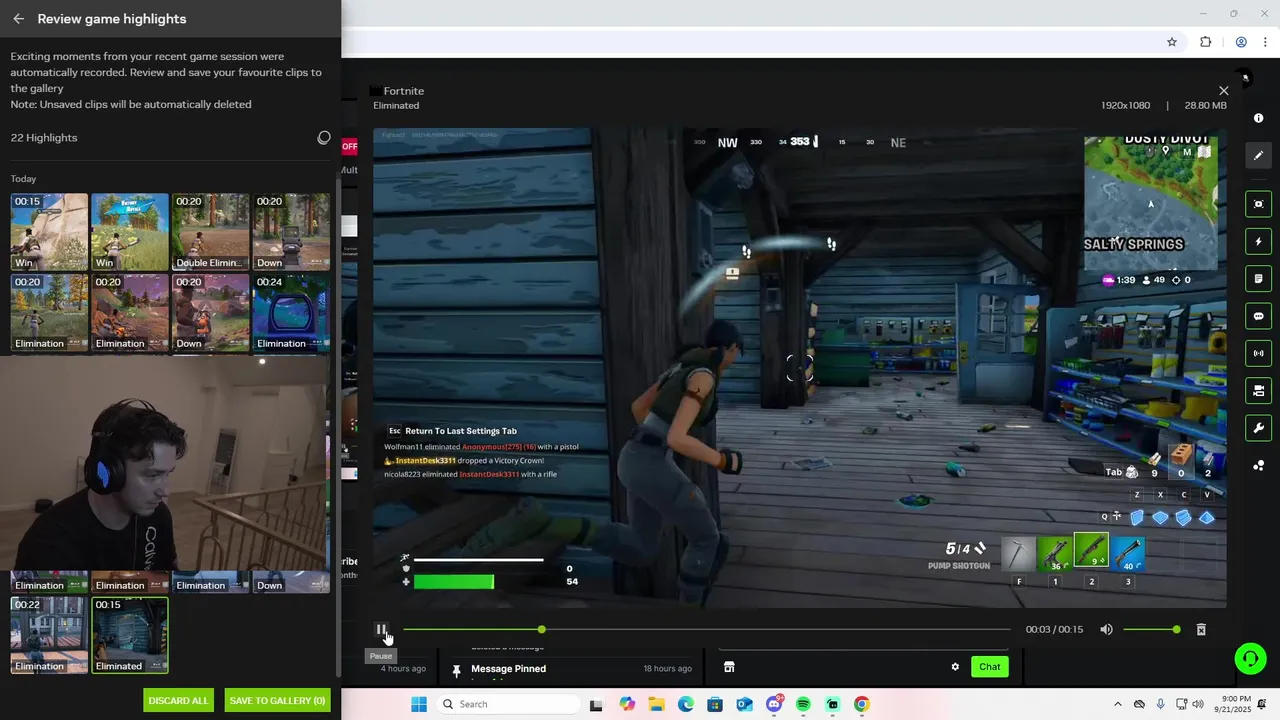This screenshot has width=1280, height=720.
Task: Open Copilot from the taskbar
Action: [x=627, y=704]
